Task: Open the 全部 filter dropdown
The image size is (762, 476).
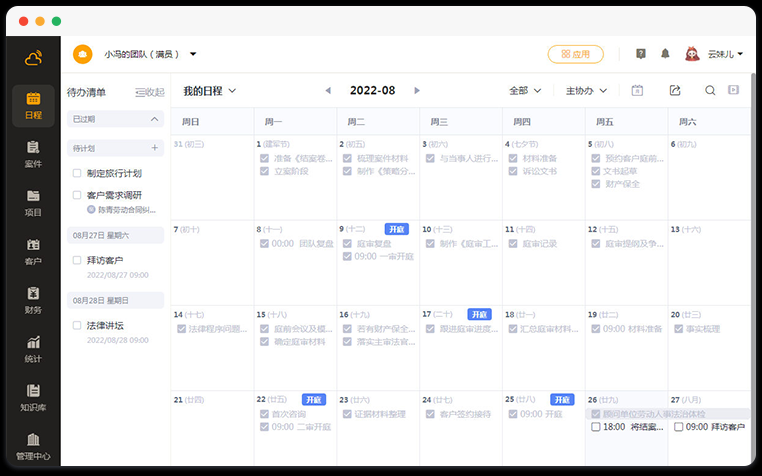Action: click(x=525, y=91)
